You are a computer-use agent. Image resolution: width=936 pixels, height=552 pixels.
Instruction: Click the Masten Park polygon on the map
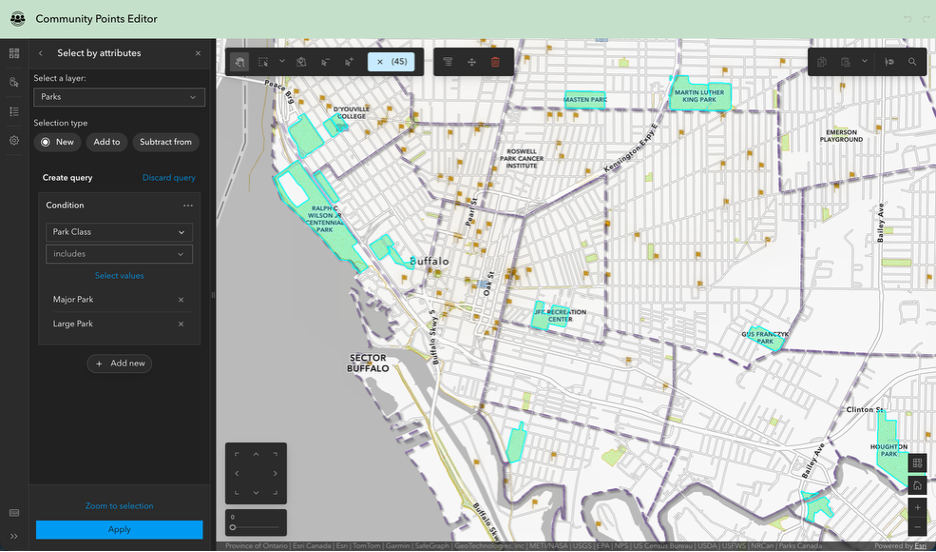[x=585, y=100]
